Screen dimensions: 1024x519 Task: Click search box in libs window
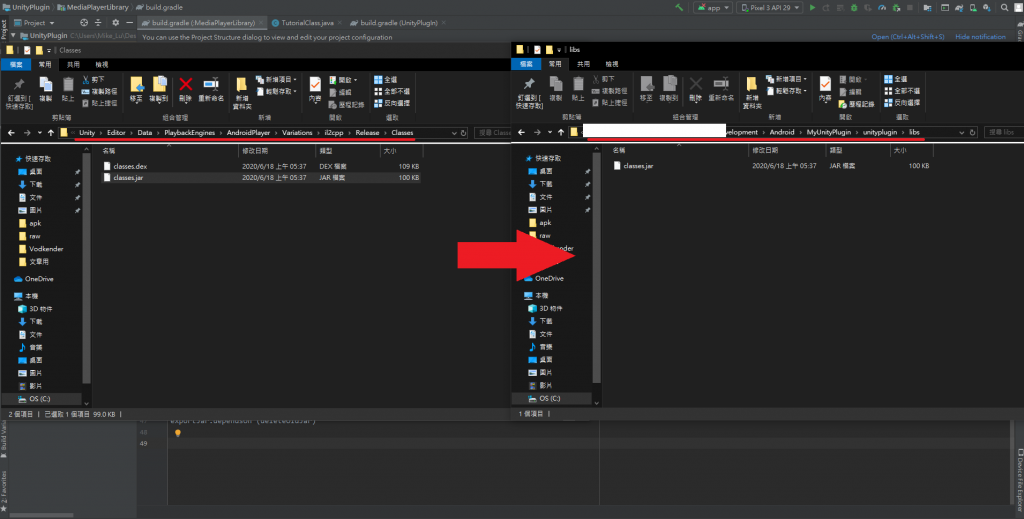point(1002,132)
